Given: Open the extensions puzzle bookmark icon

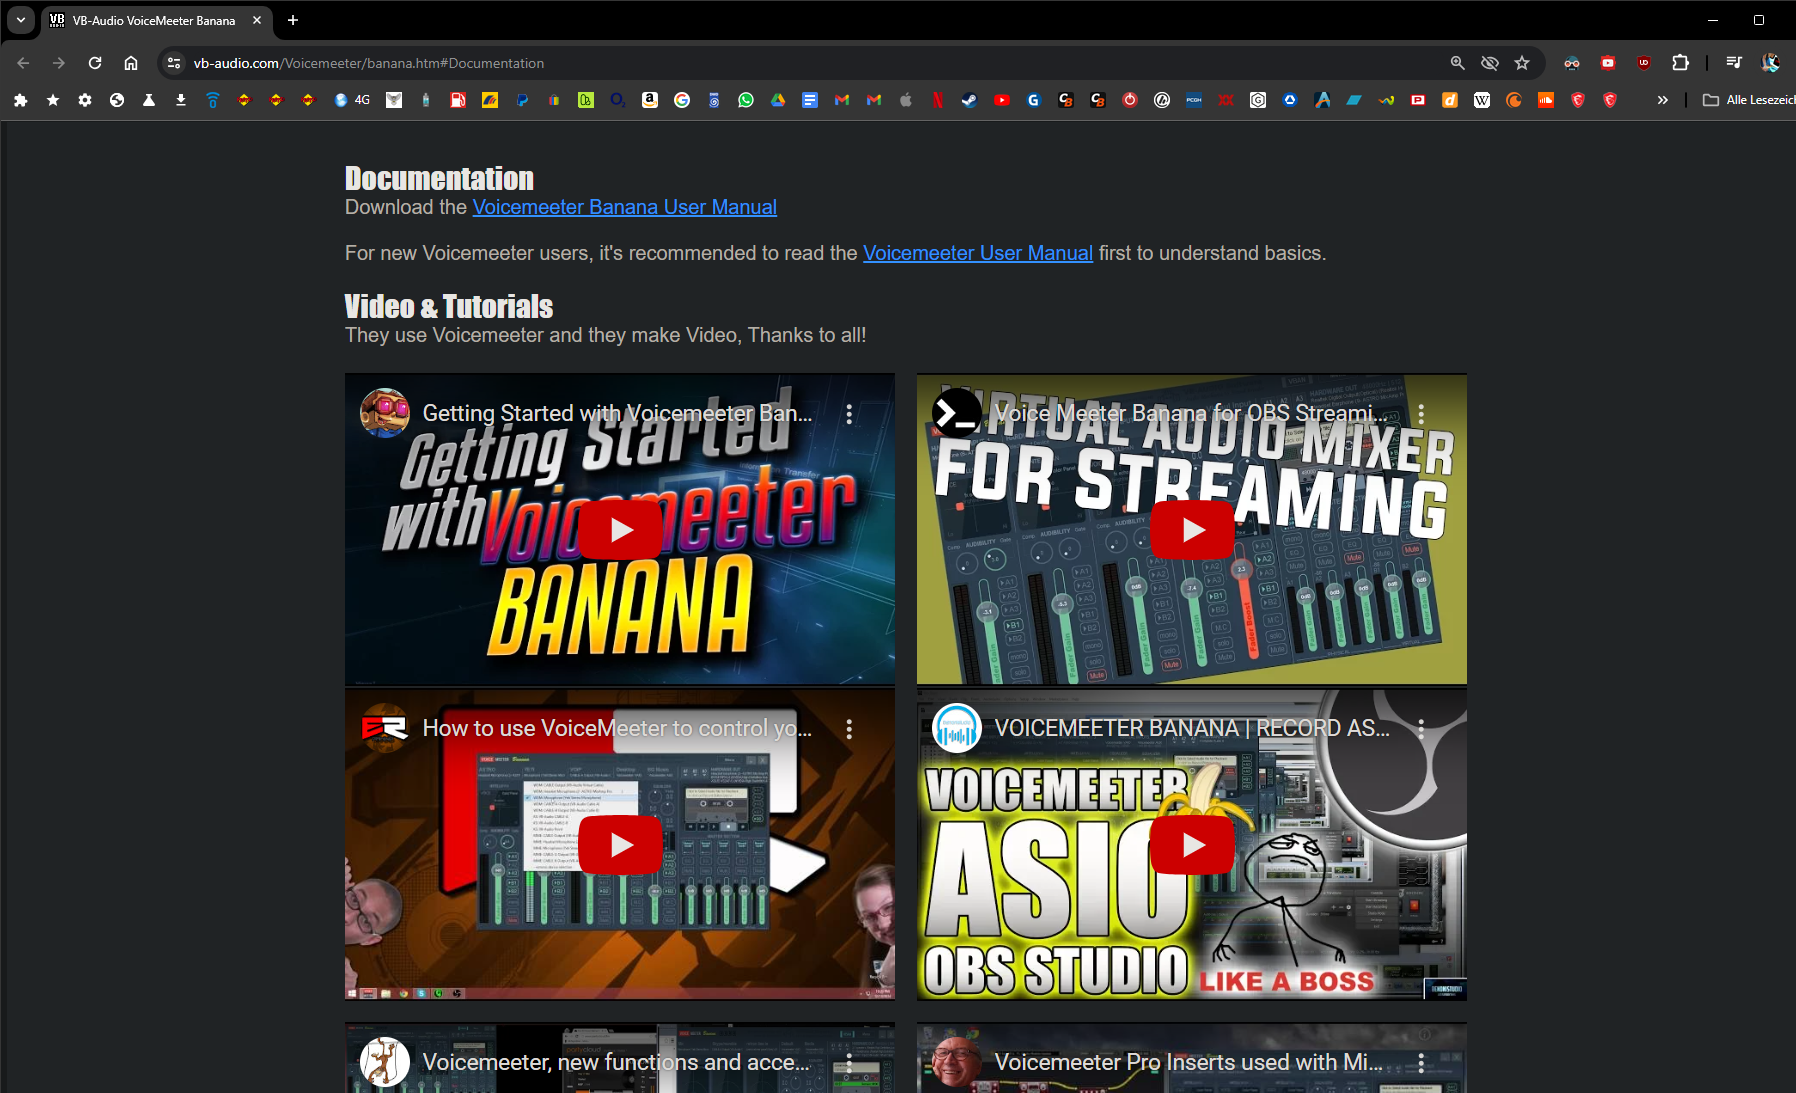Looking at the screenshot, I should tap(21, 100).
